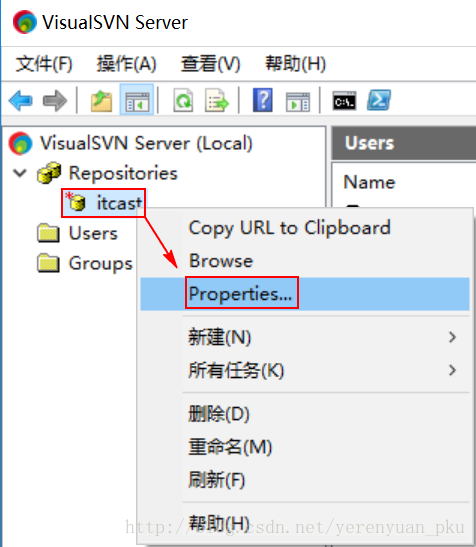Viewport: 476px width, 547px height.
Task: Select the Repositories tree label
Action: coord(123,173)
